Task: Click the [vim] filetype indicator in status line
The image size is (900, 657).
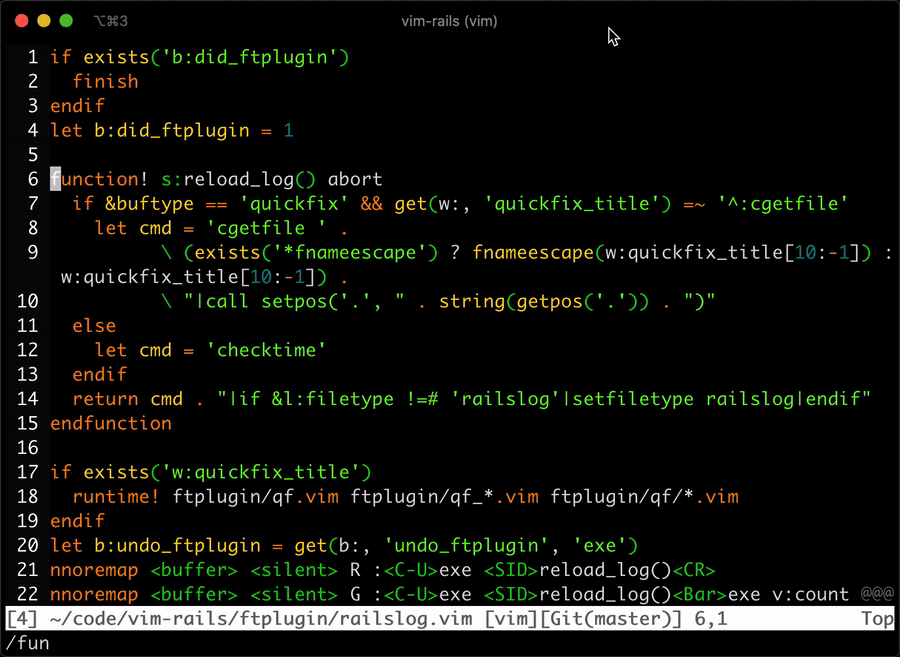Action: pos(511,619)
